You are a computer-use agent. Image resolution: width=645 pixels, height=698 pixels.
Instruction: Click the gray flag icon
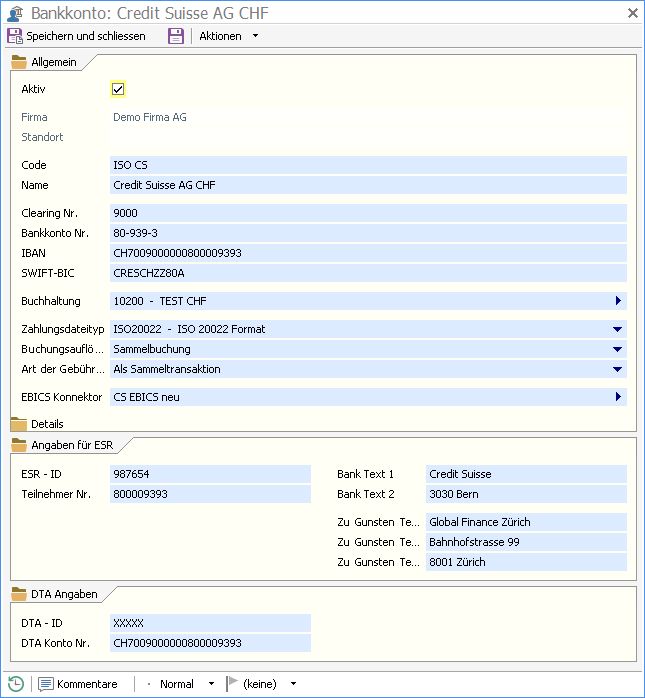click(233, 684)
